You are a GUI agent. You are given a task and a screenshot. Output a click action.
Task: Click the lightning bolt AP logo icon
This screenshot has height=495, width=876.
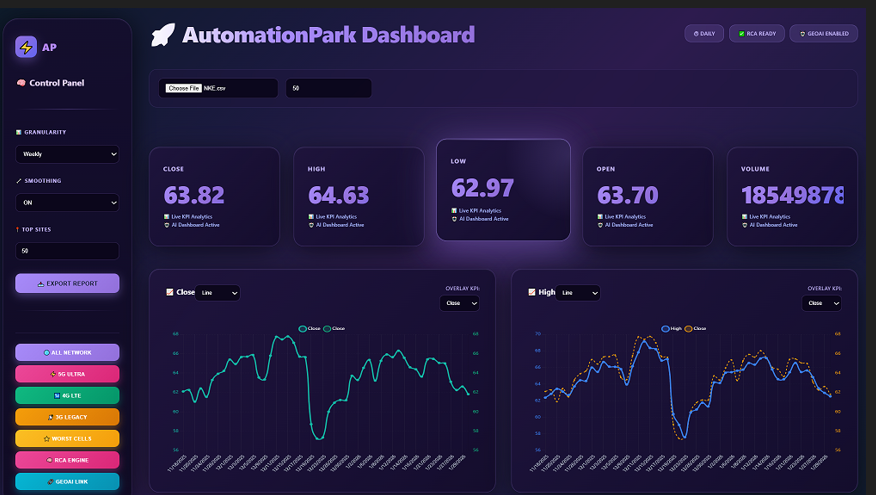tap(26, 47)
